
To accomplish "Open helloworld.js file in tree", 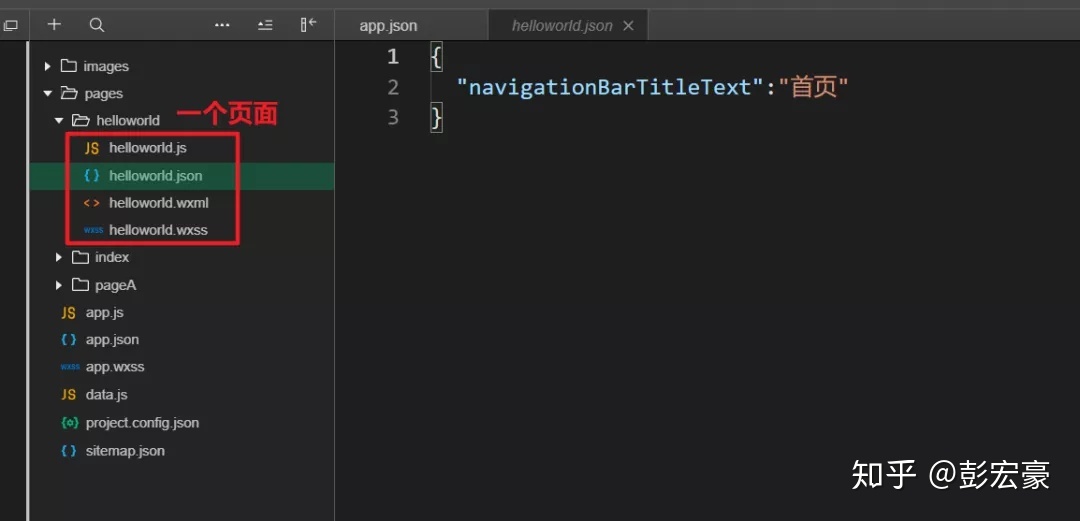I will coord(147,148).
